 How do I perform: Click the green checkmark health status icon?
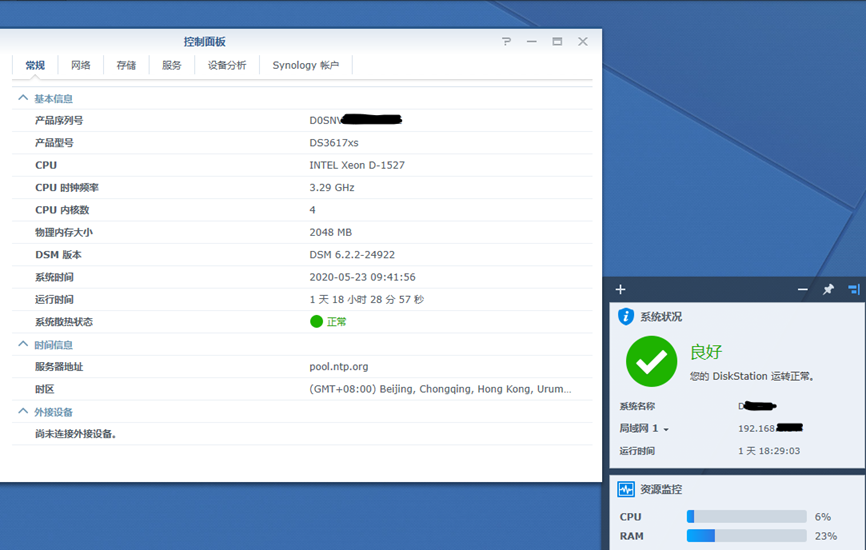(651, 361)
